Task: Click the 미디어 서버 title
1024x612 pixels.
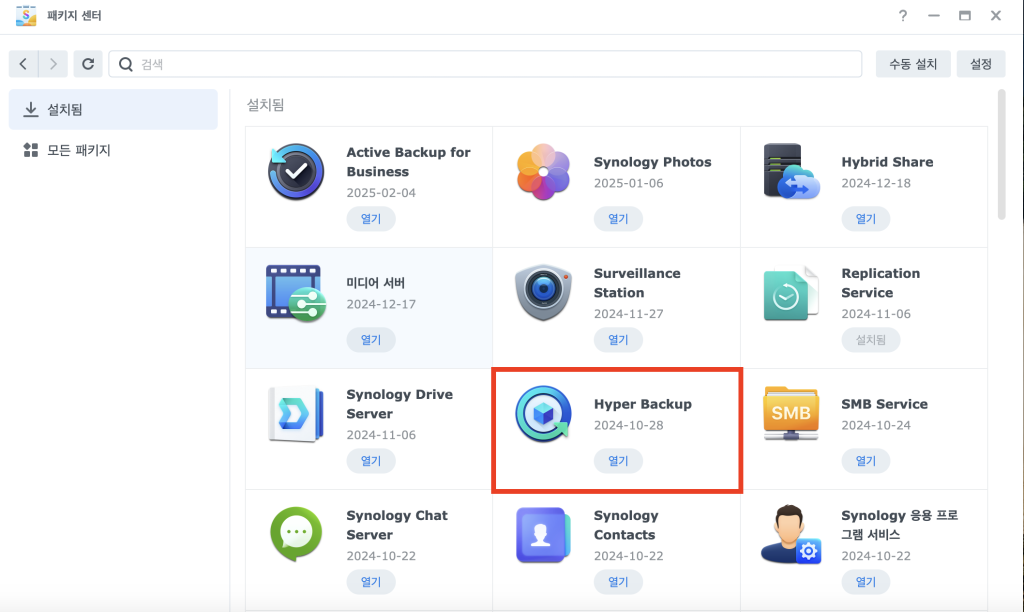Action: coord(376,283)
